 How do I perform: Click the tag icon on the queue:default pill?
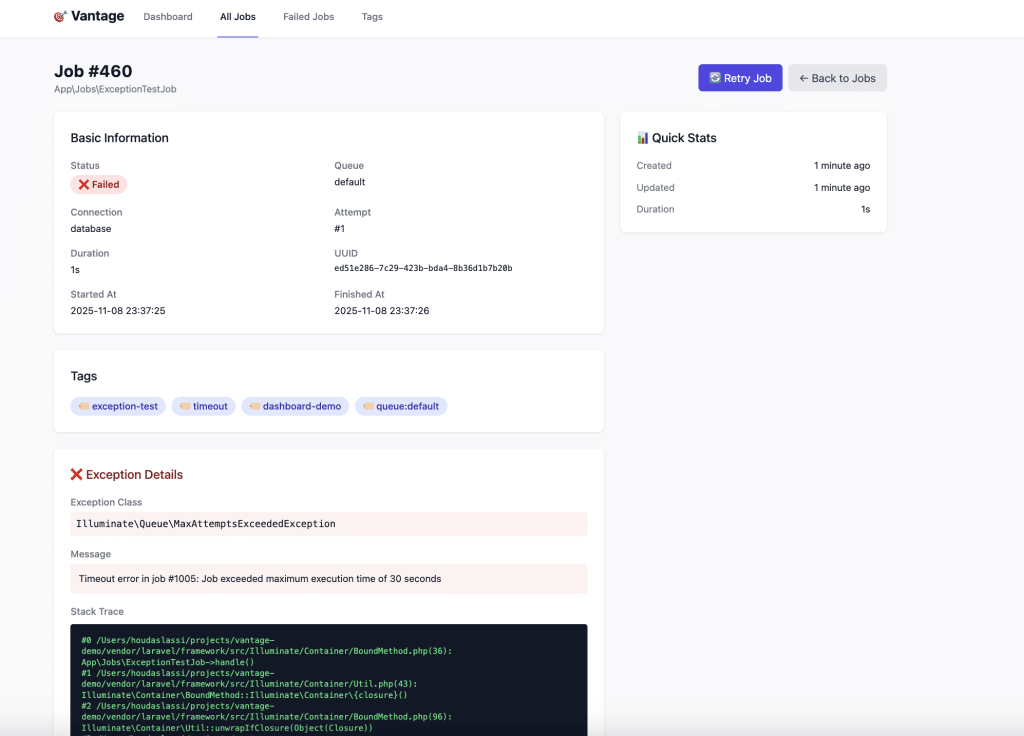[x=366, y=406]
